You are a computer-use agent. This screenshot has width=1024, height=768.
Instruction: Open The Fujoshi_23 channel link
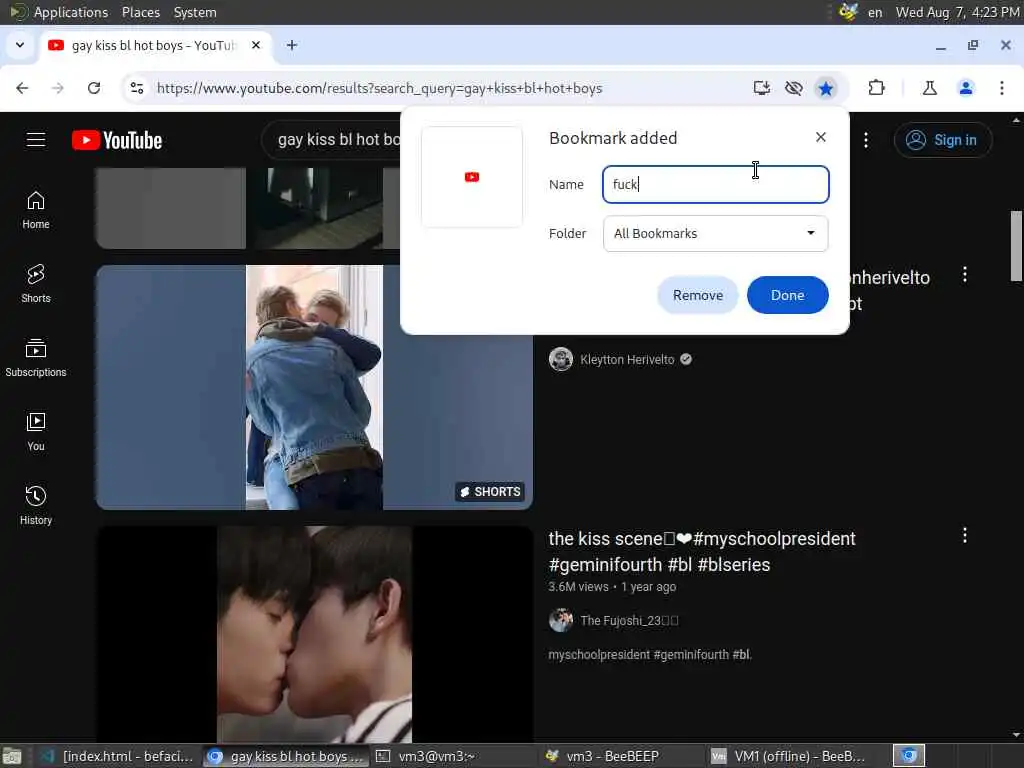coord(630,620)
